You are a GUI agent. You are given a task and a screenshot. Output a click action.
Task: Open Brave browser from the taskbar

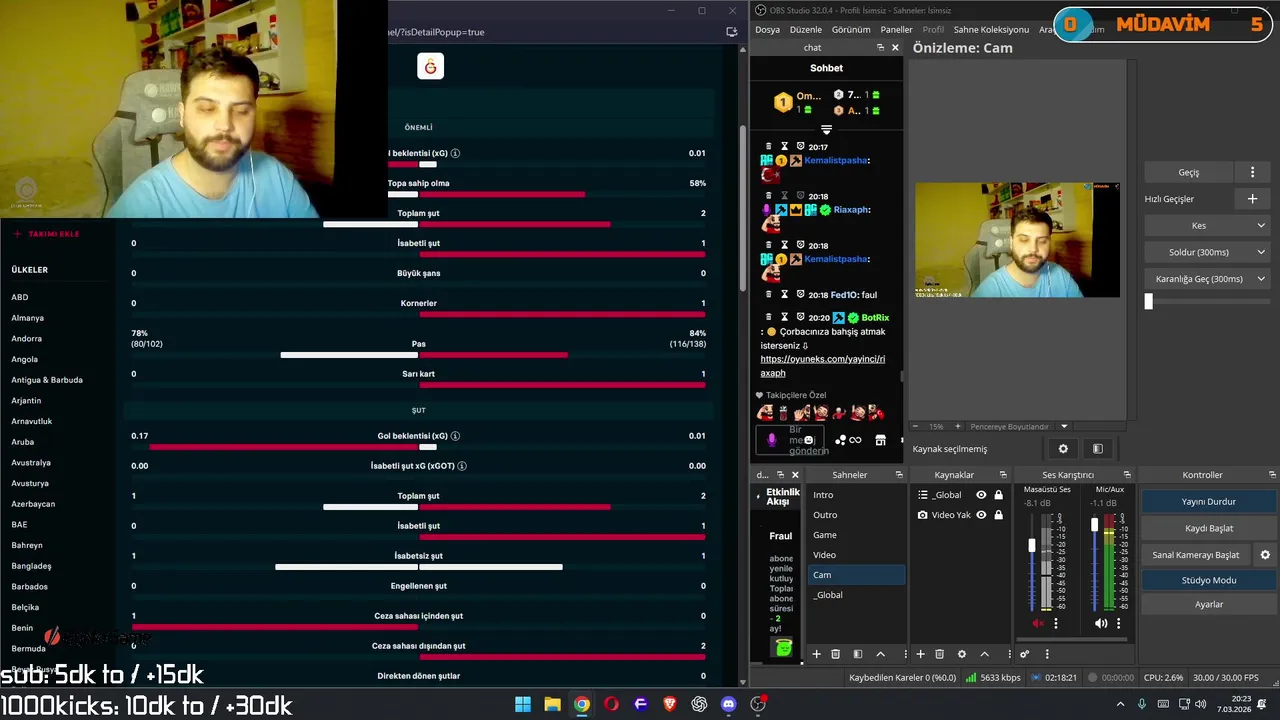[x=670, y=704]
